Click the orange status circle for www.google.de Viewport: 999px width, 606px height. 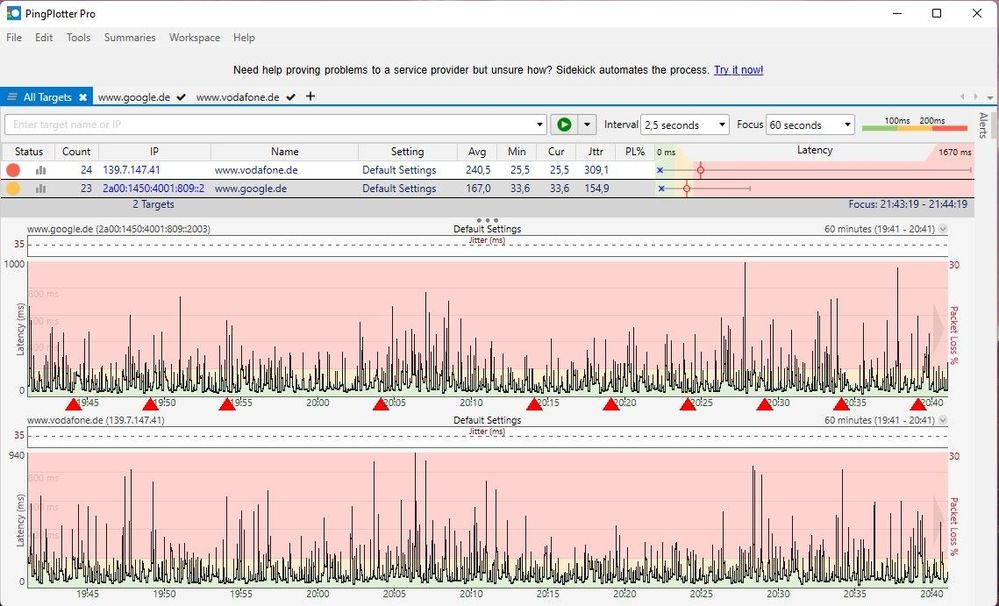coord(13,188)
